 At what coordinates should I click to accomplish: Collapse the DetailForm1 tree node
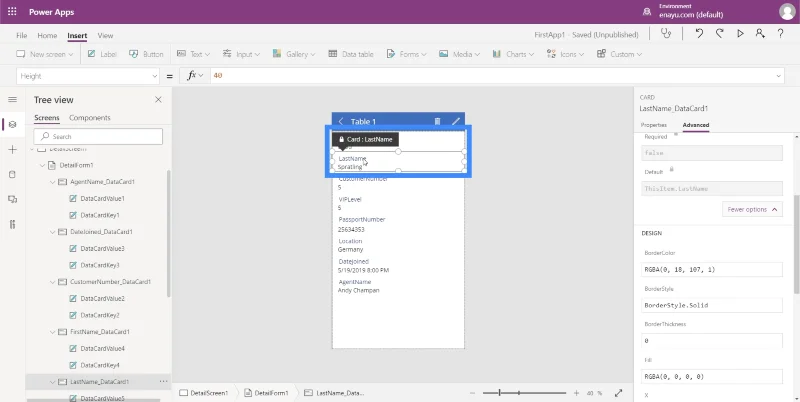[x=42, y=165]
